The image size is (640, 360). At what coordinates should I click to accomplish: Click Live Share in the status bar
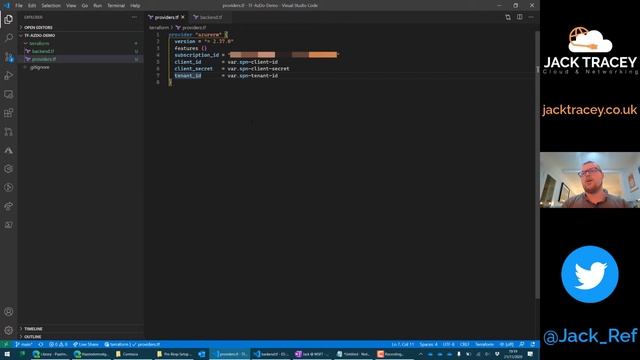click(86, 344)
